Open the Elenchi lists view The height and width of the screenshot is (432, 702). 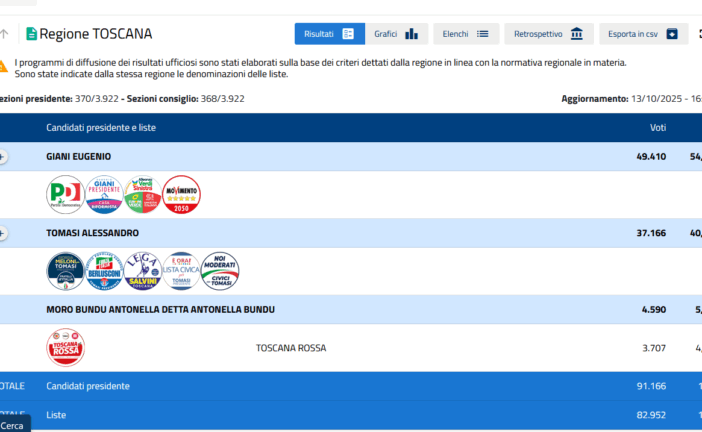point(465,34)
